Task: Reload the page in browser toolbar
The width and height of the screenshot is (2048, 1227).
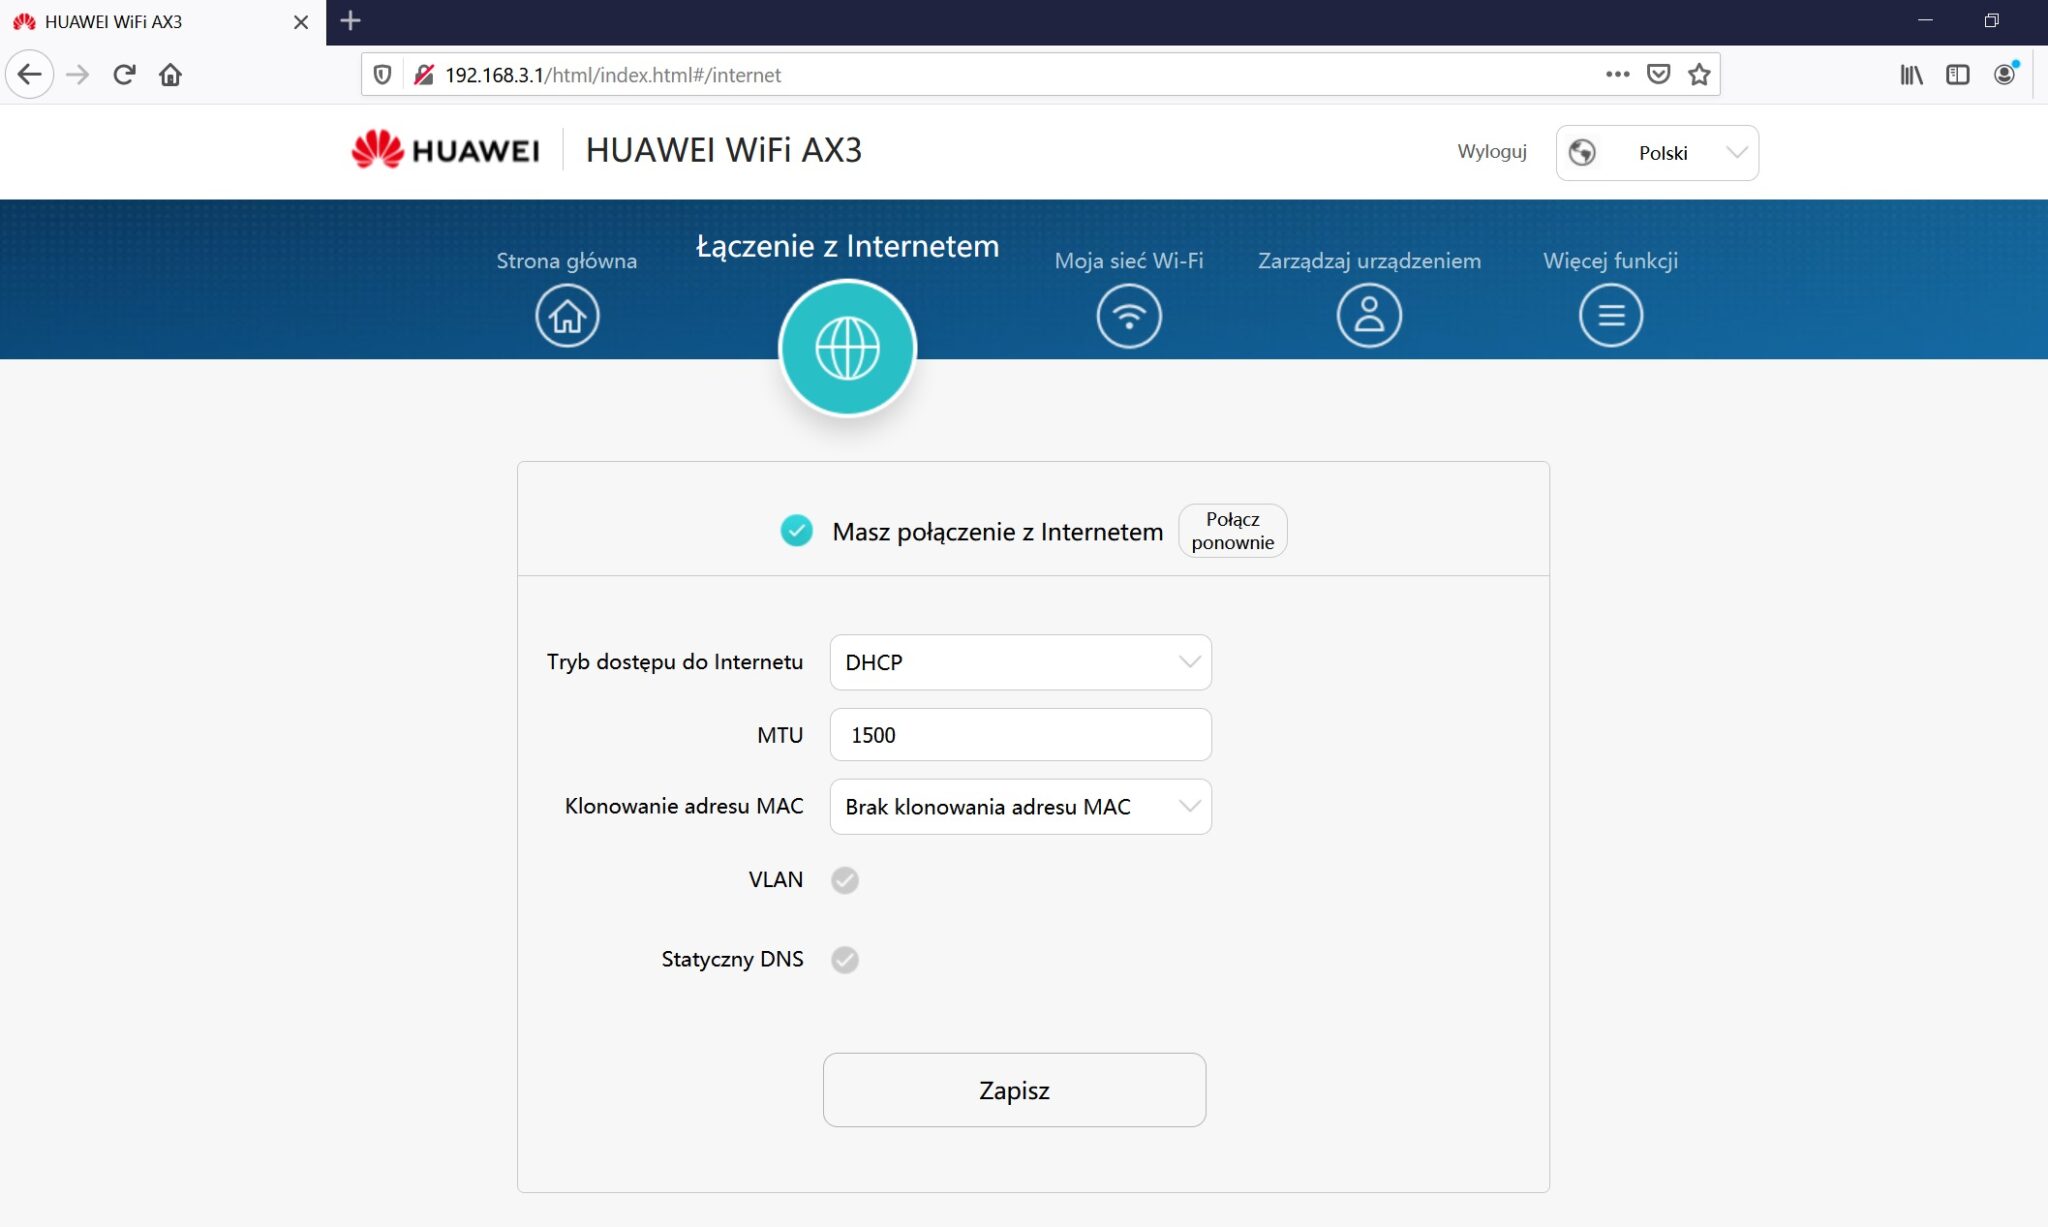Action: pyautogui.click(x=124, y=75)
